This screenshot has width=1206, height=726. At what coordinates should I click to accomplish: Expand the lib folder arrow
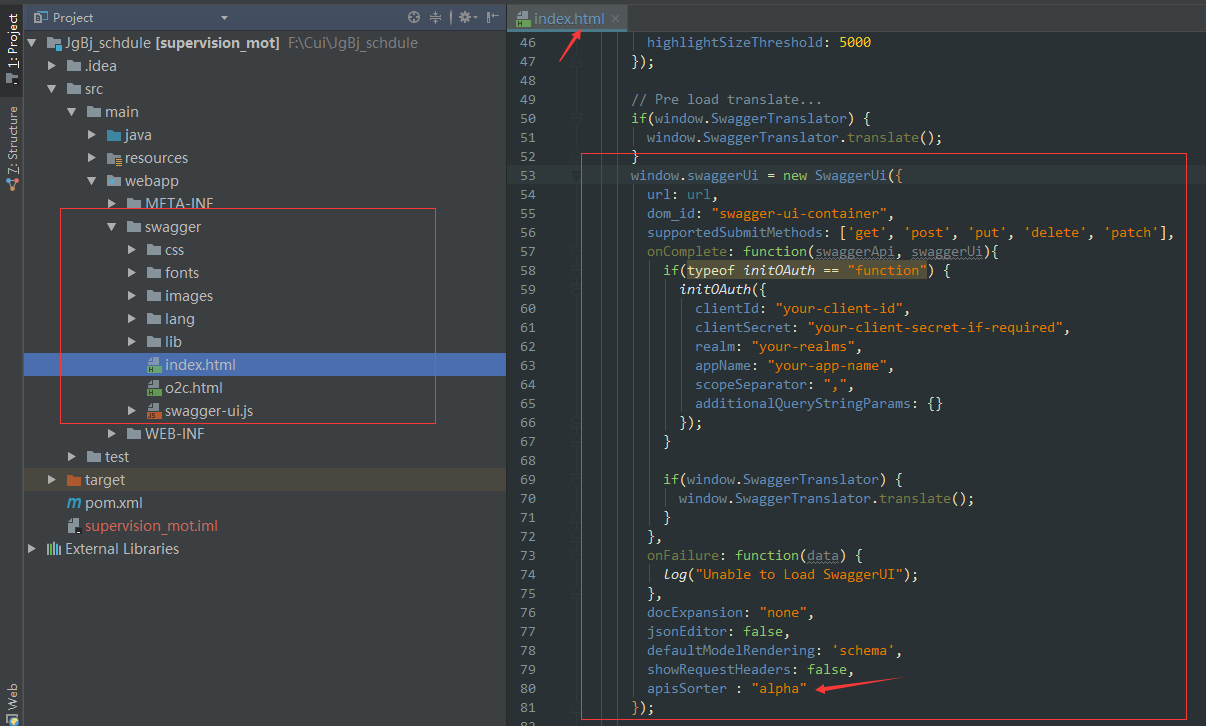[132, 342]
